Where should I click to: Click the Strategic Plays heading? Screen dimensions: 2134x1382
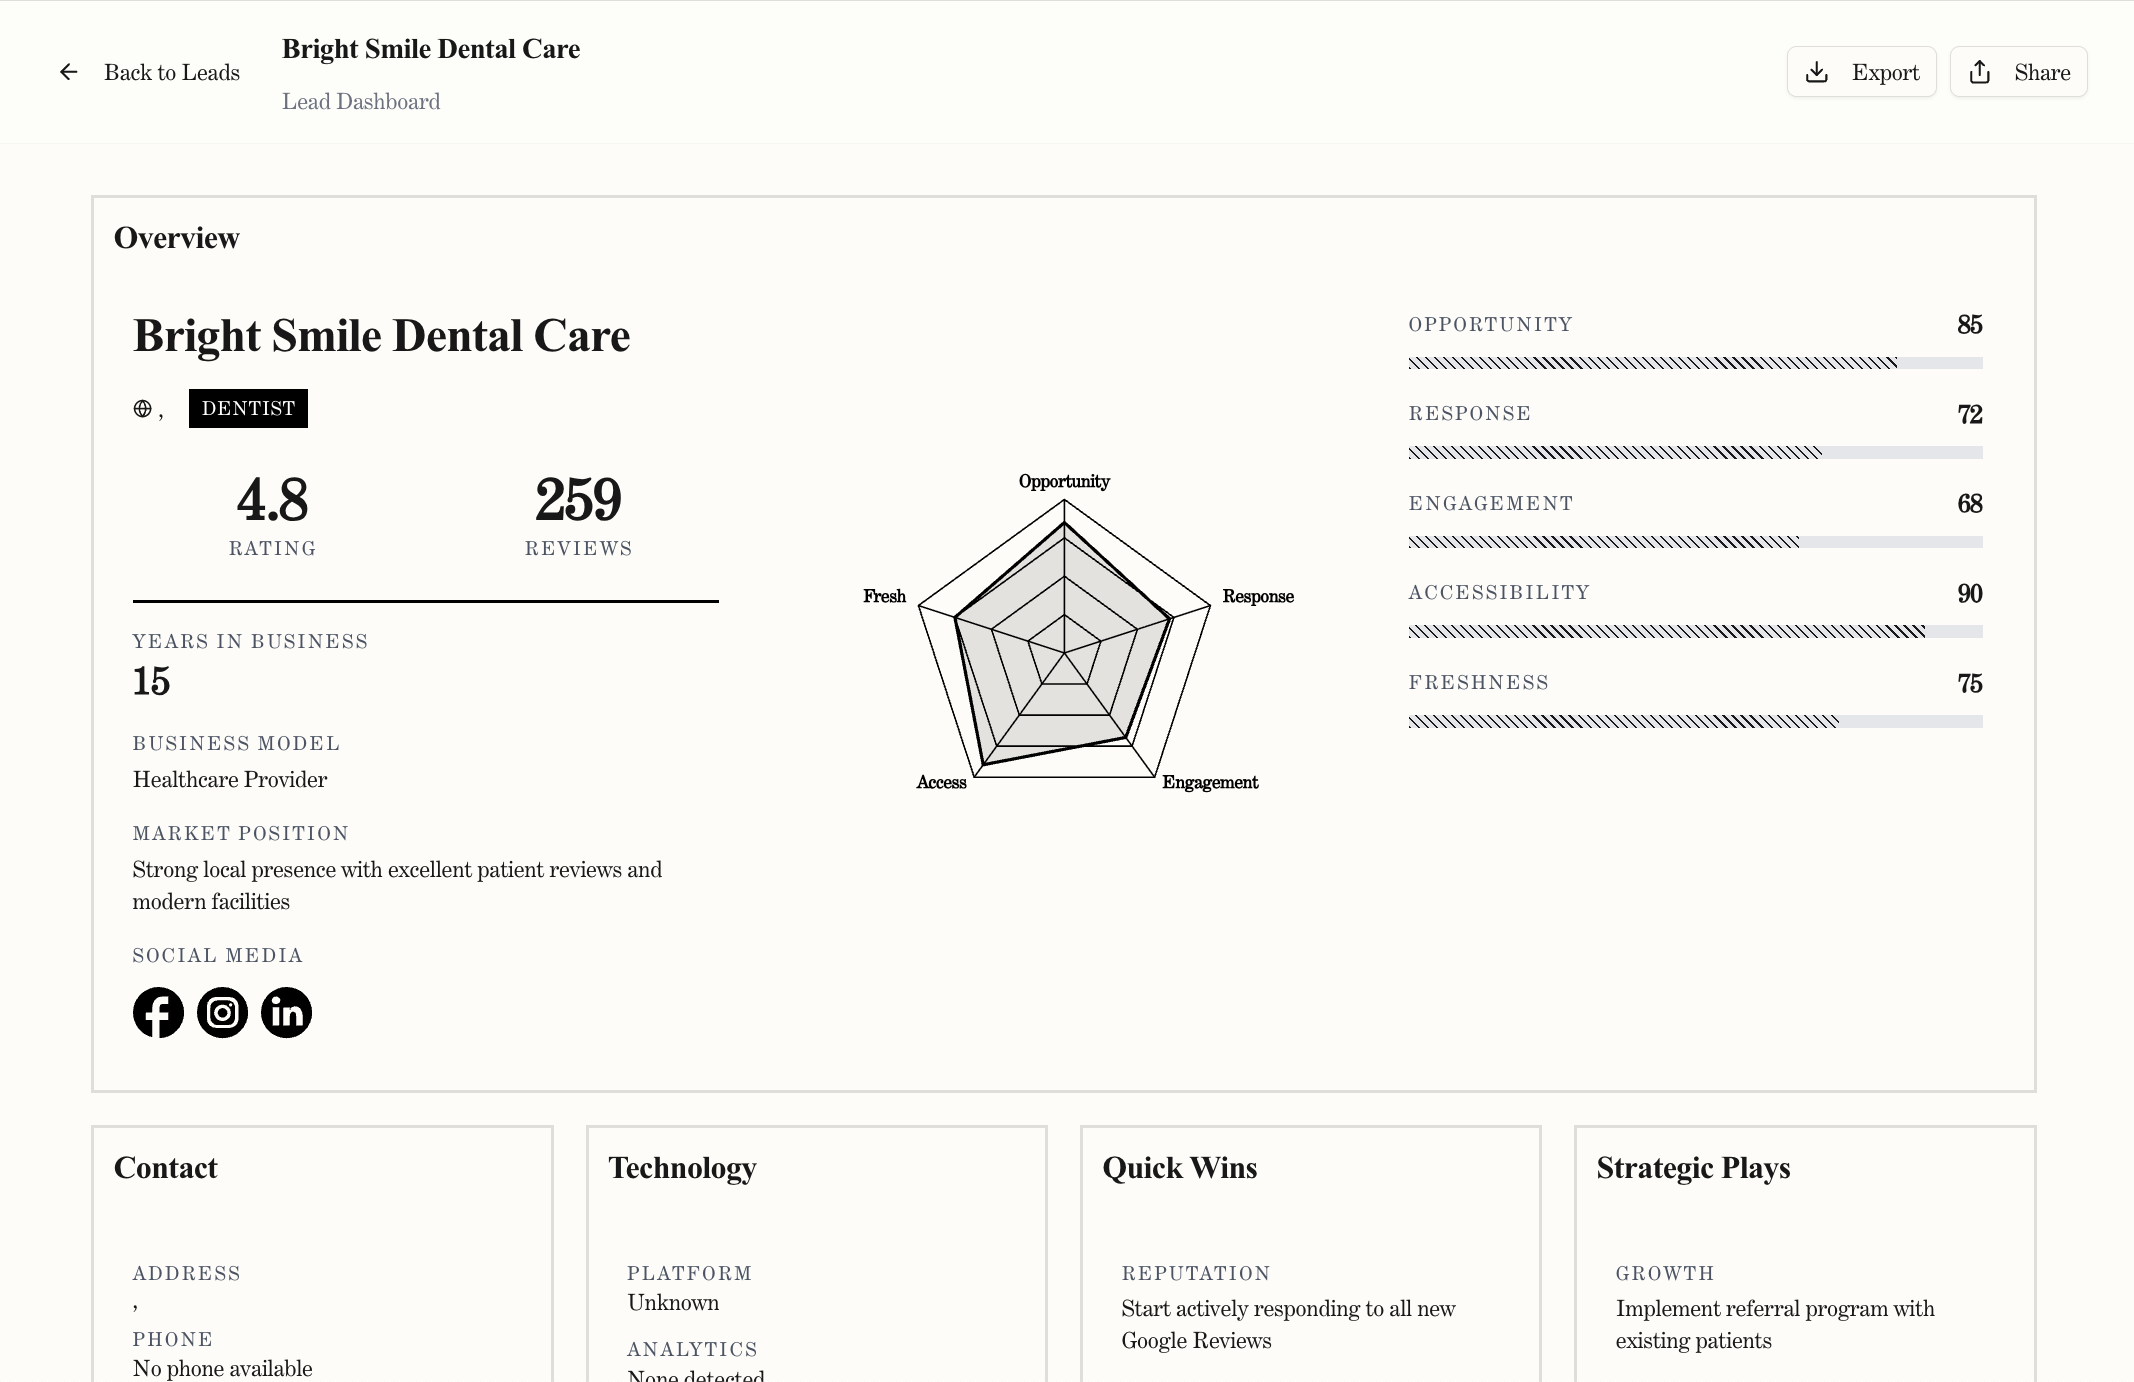click(x=1692, y=1168)
